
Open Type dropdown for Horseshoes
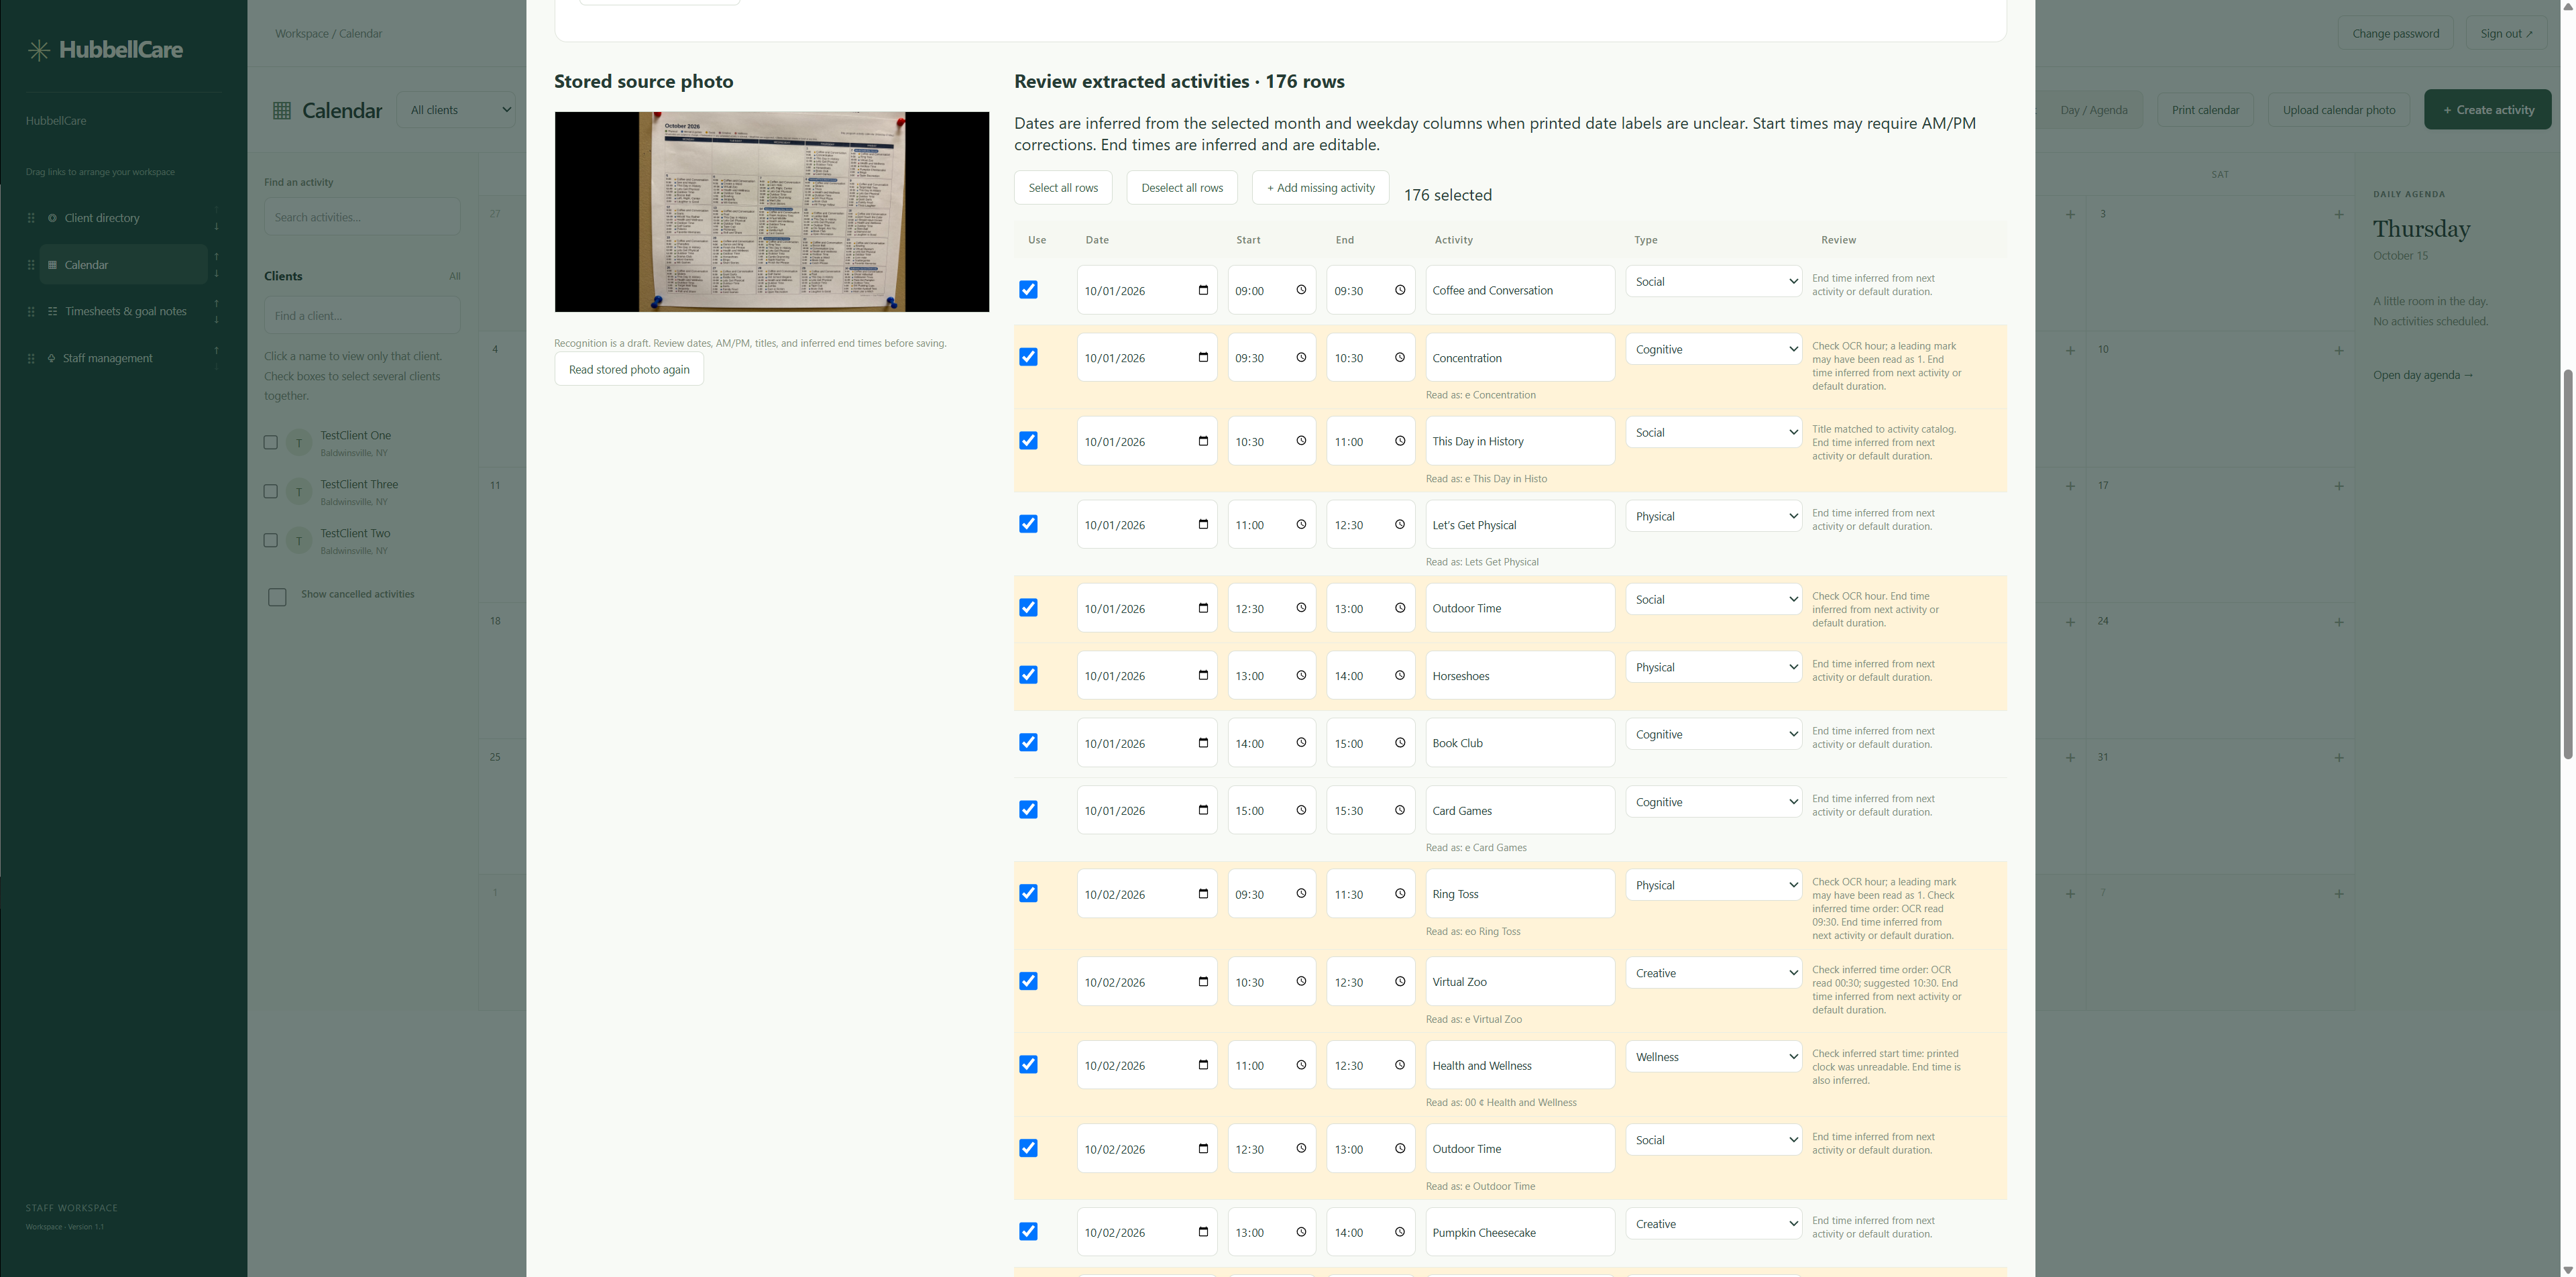coord(1713,667)
